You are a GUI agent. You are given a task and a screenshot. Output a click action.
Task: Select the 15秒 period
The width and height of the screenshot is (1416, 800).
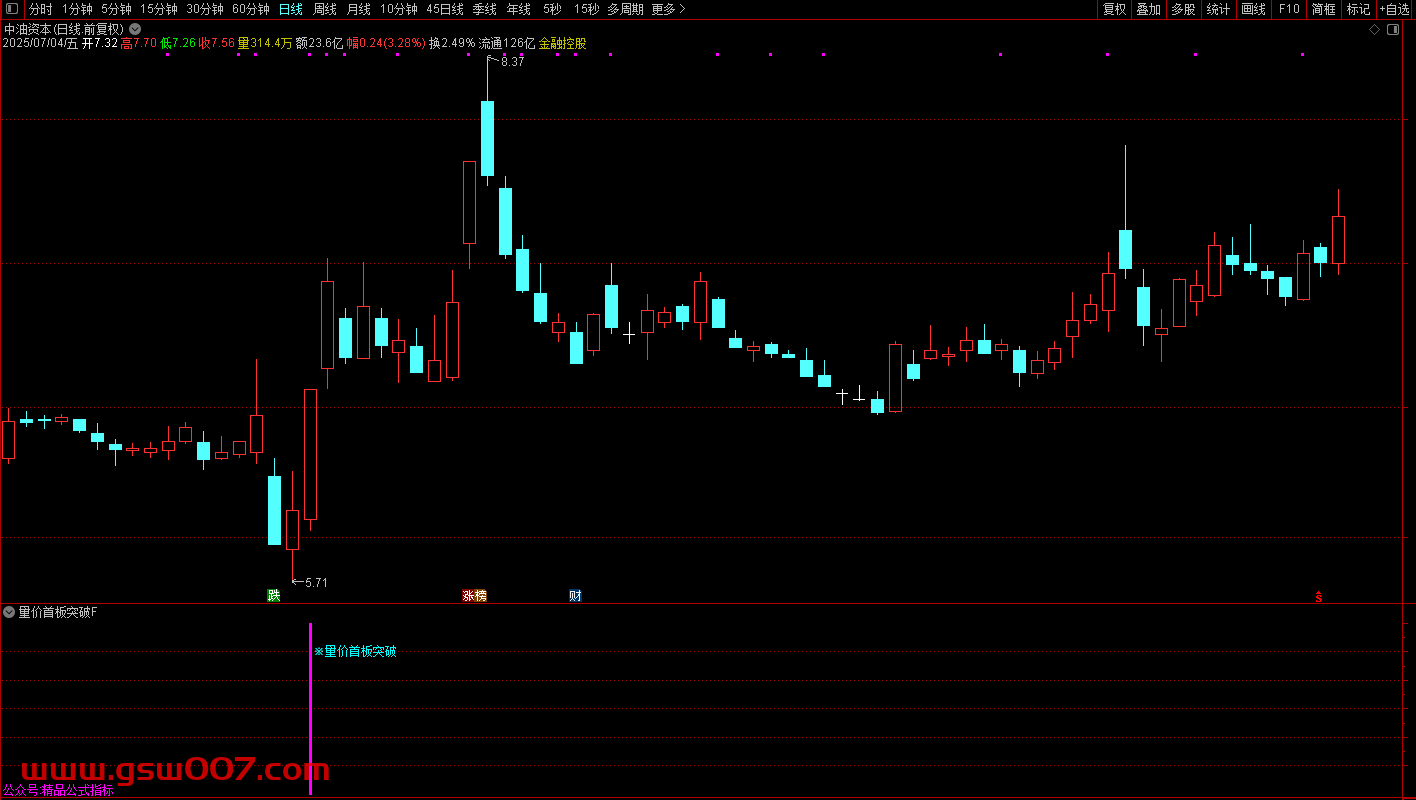pos(586,9)
